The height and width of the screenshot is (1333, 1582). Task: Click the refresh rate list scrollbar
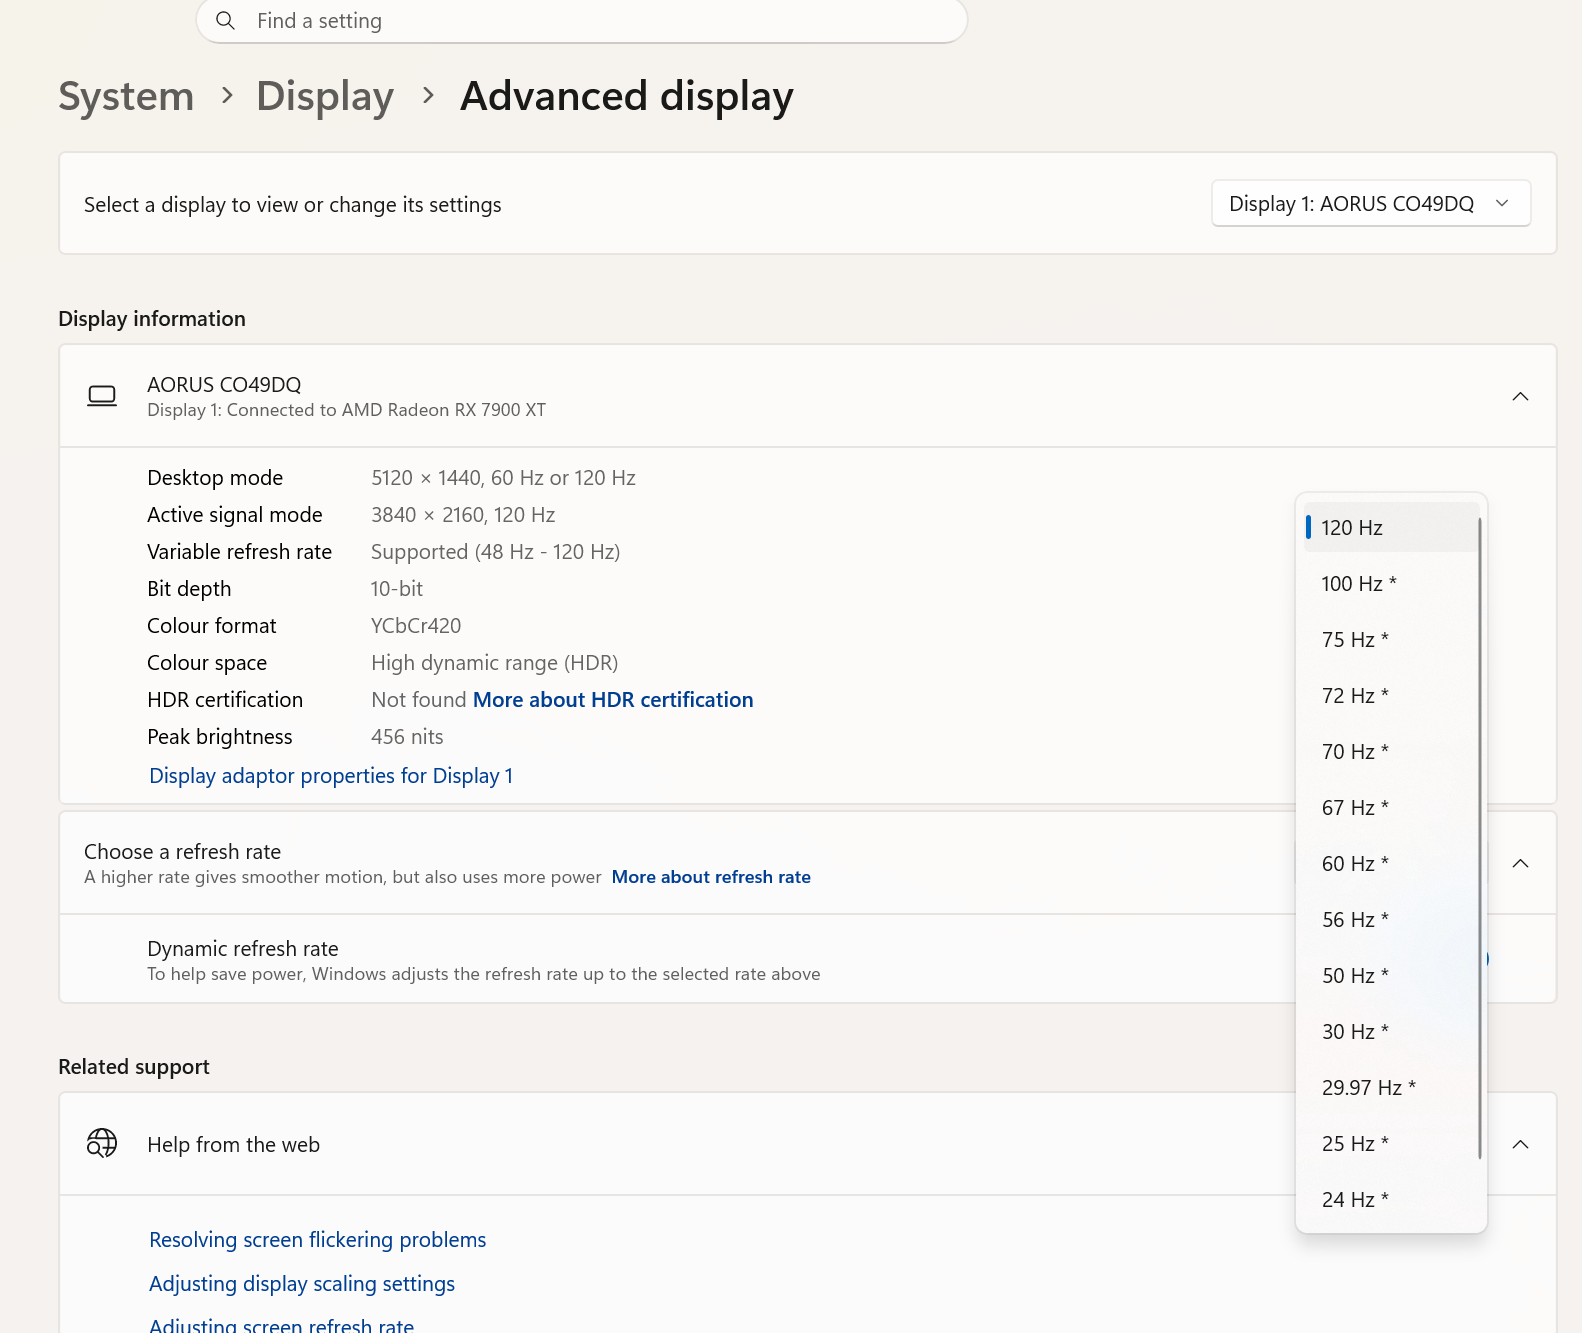click(1479, 838)
